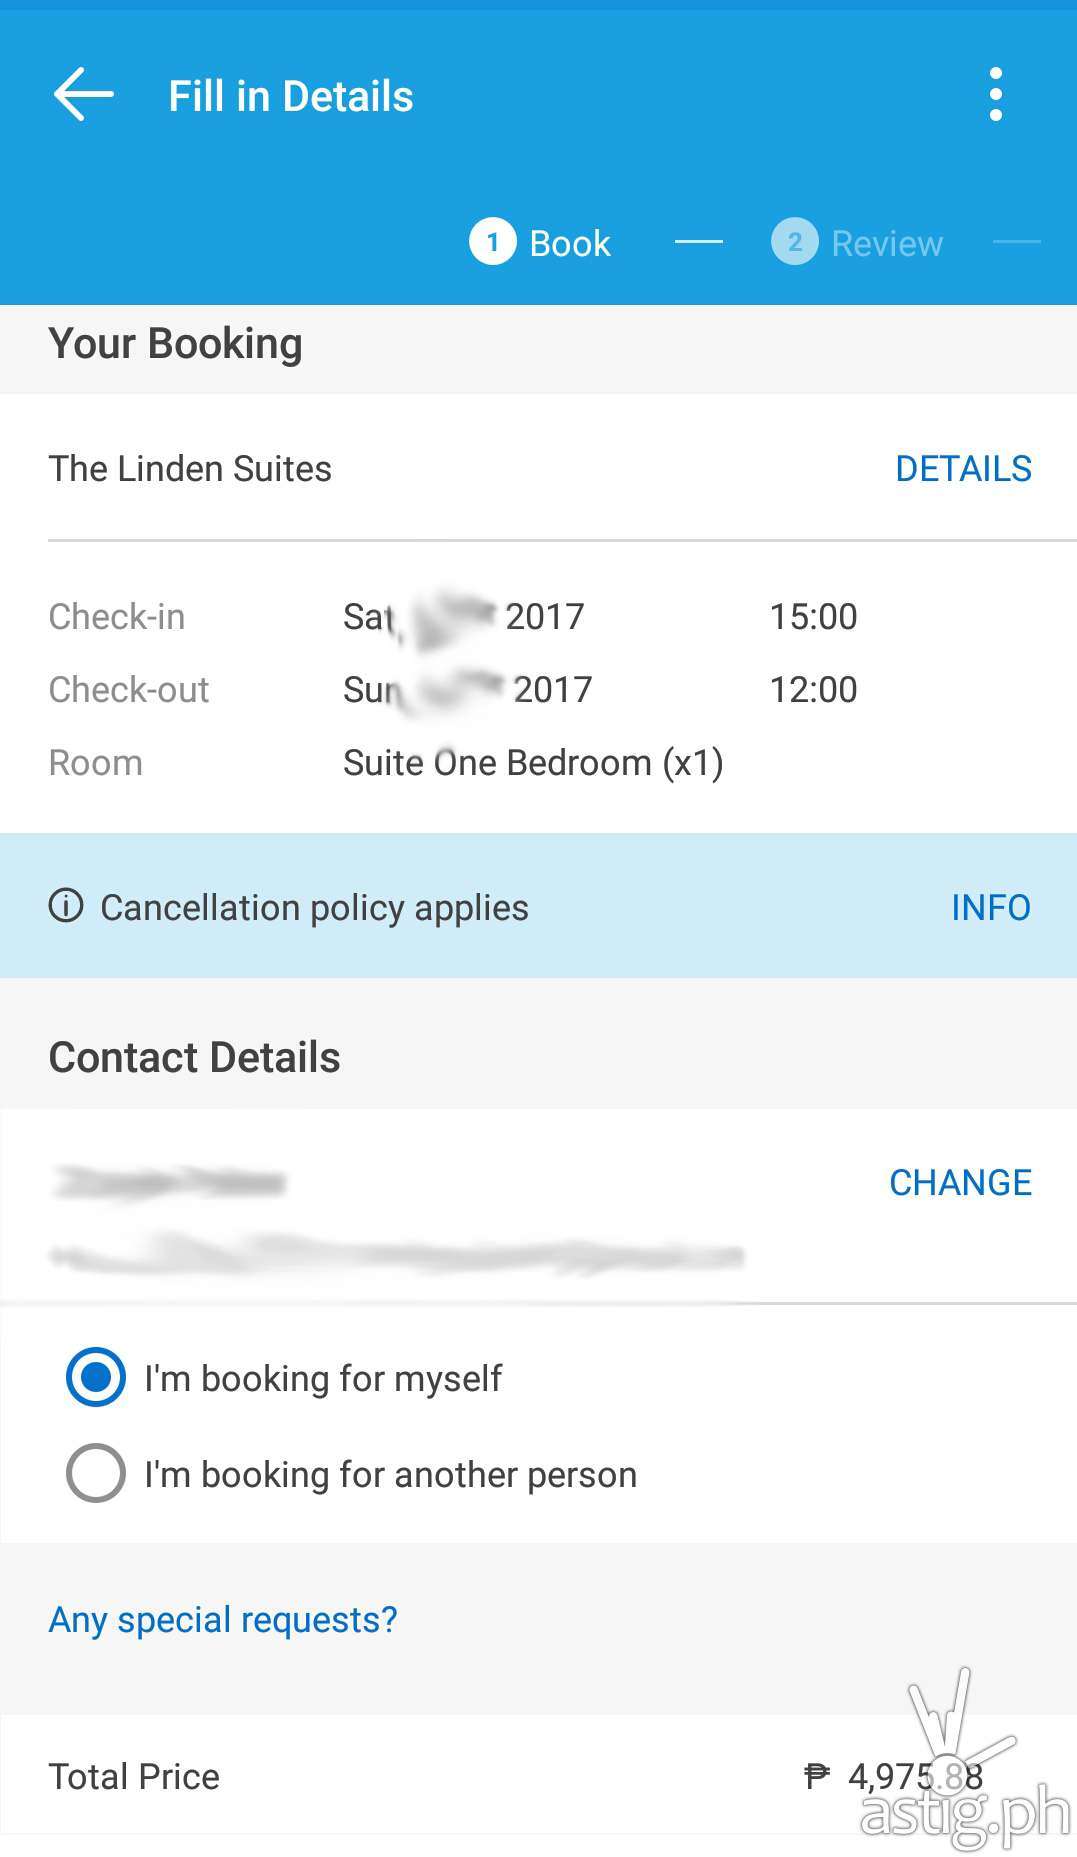1077x1857 pixels.
Task: Go to the Review step tab
Action: [887, 243]
